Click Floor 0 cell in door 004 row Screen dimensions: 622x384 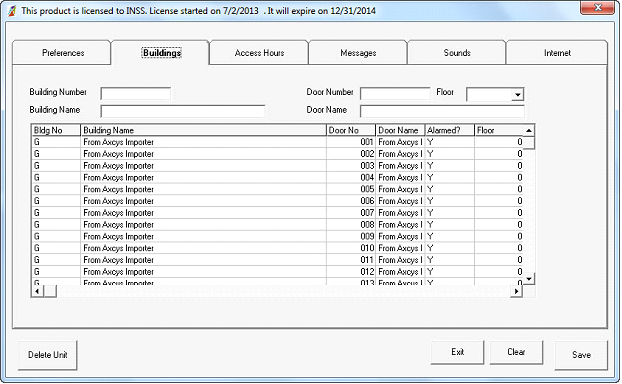499,177
